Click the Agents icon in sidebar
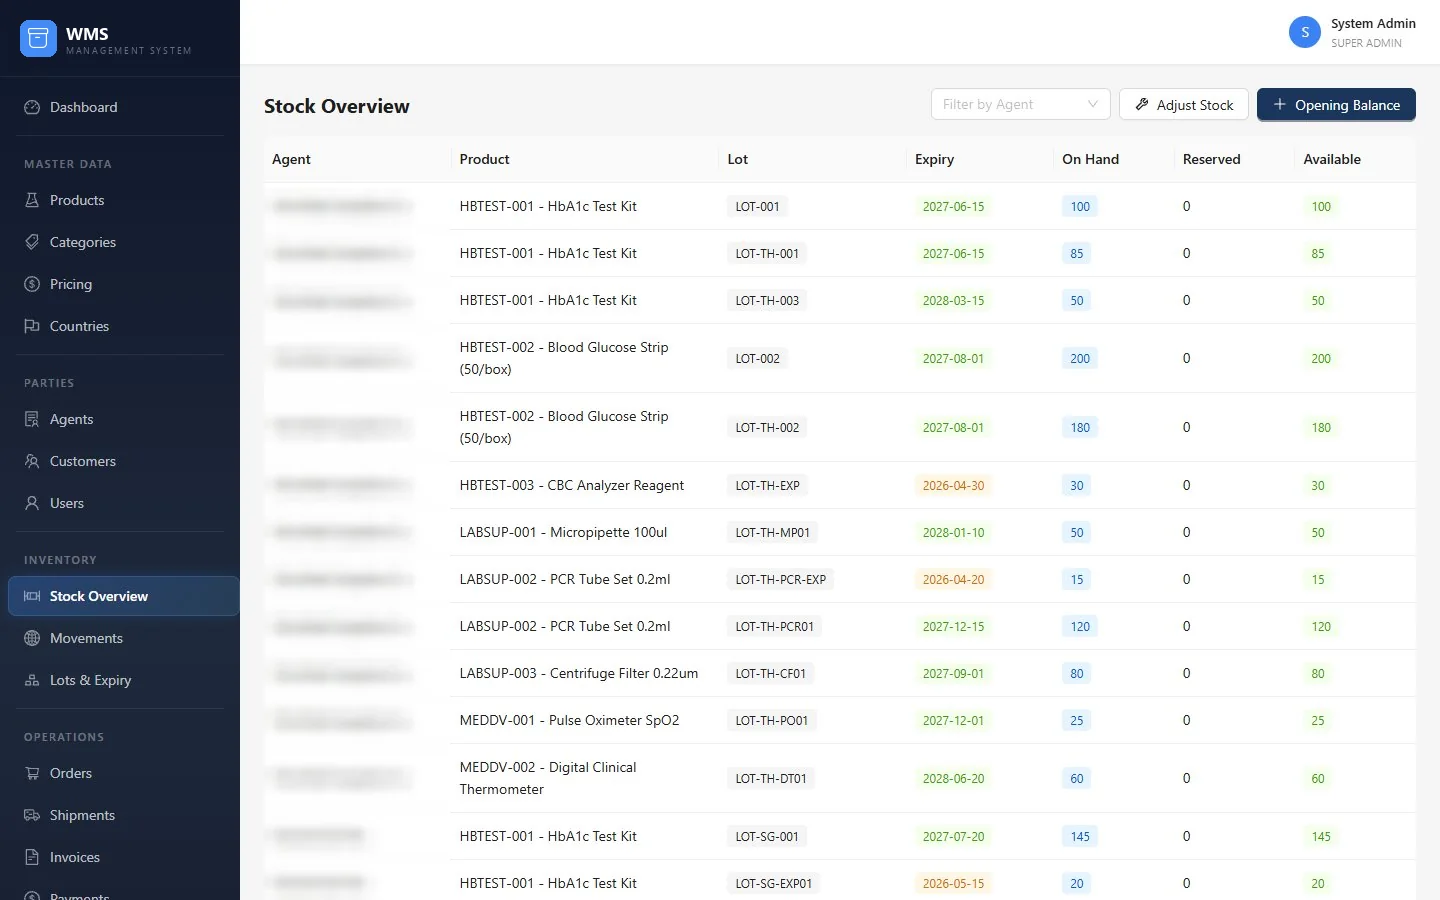The image size is (1440, 900). 32,419
